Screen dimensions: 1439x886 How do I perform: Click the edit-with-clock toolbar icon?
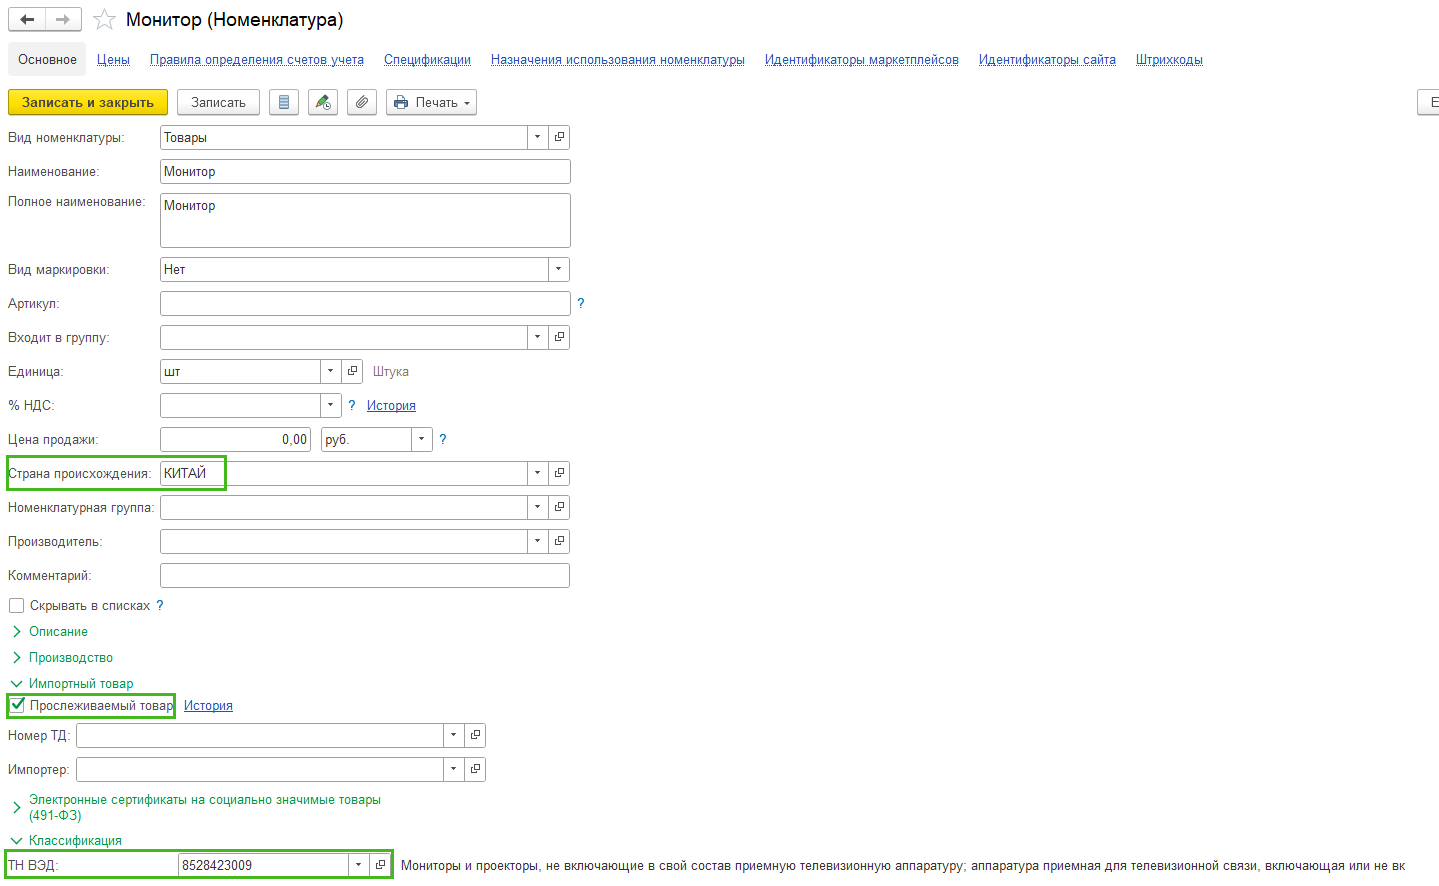323,102
